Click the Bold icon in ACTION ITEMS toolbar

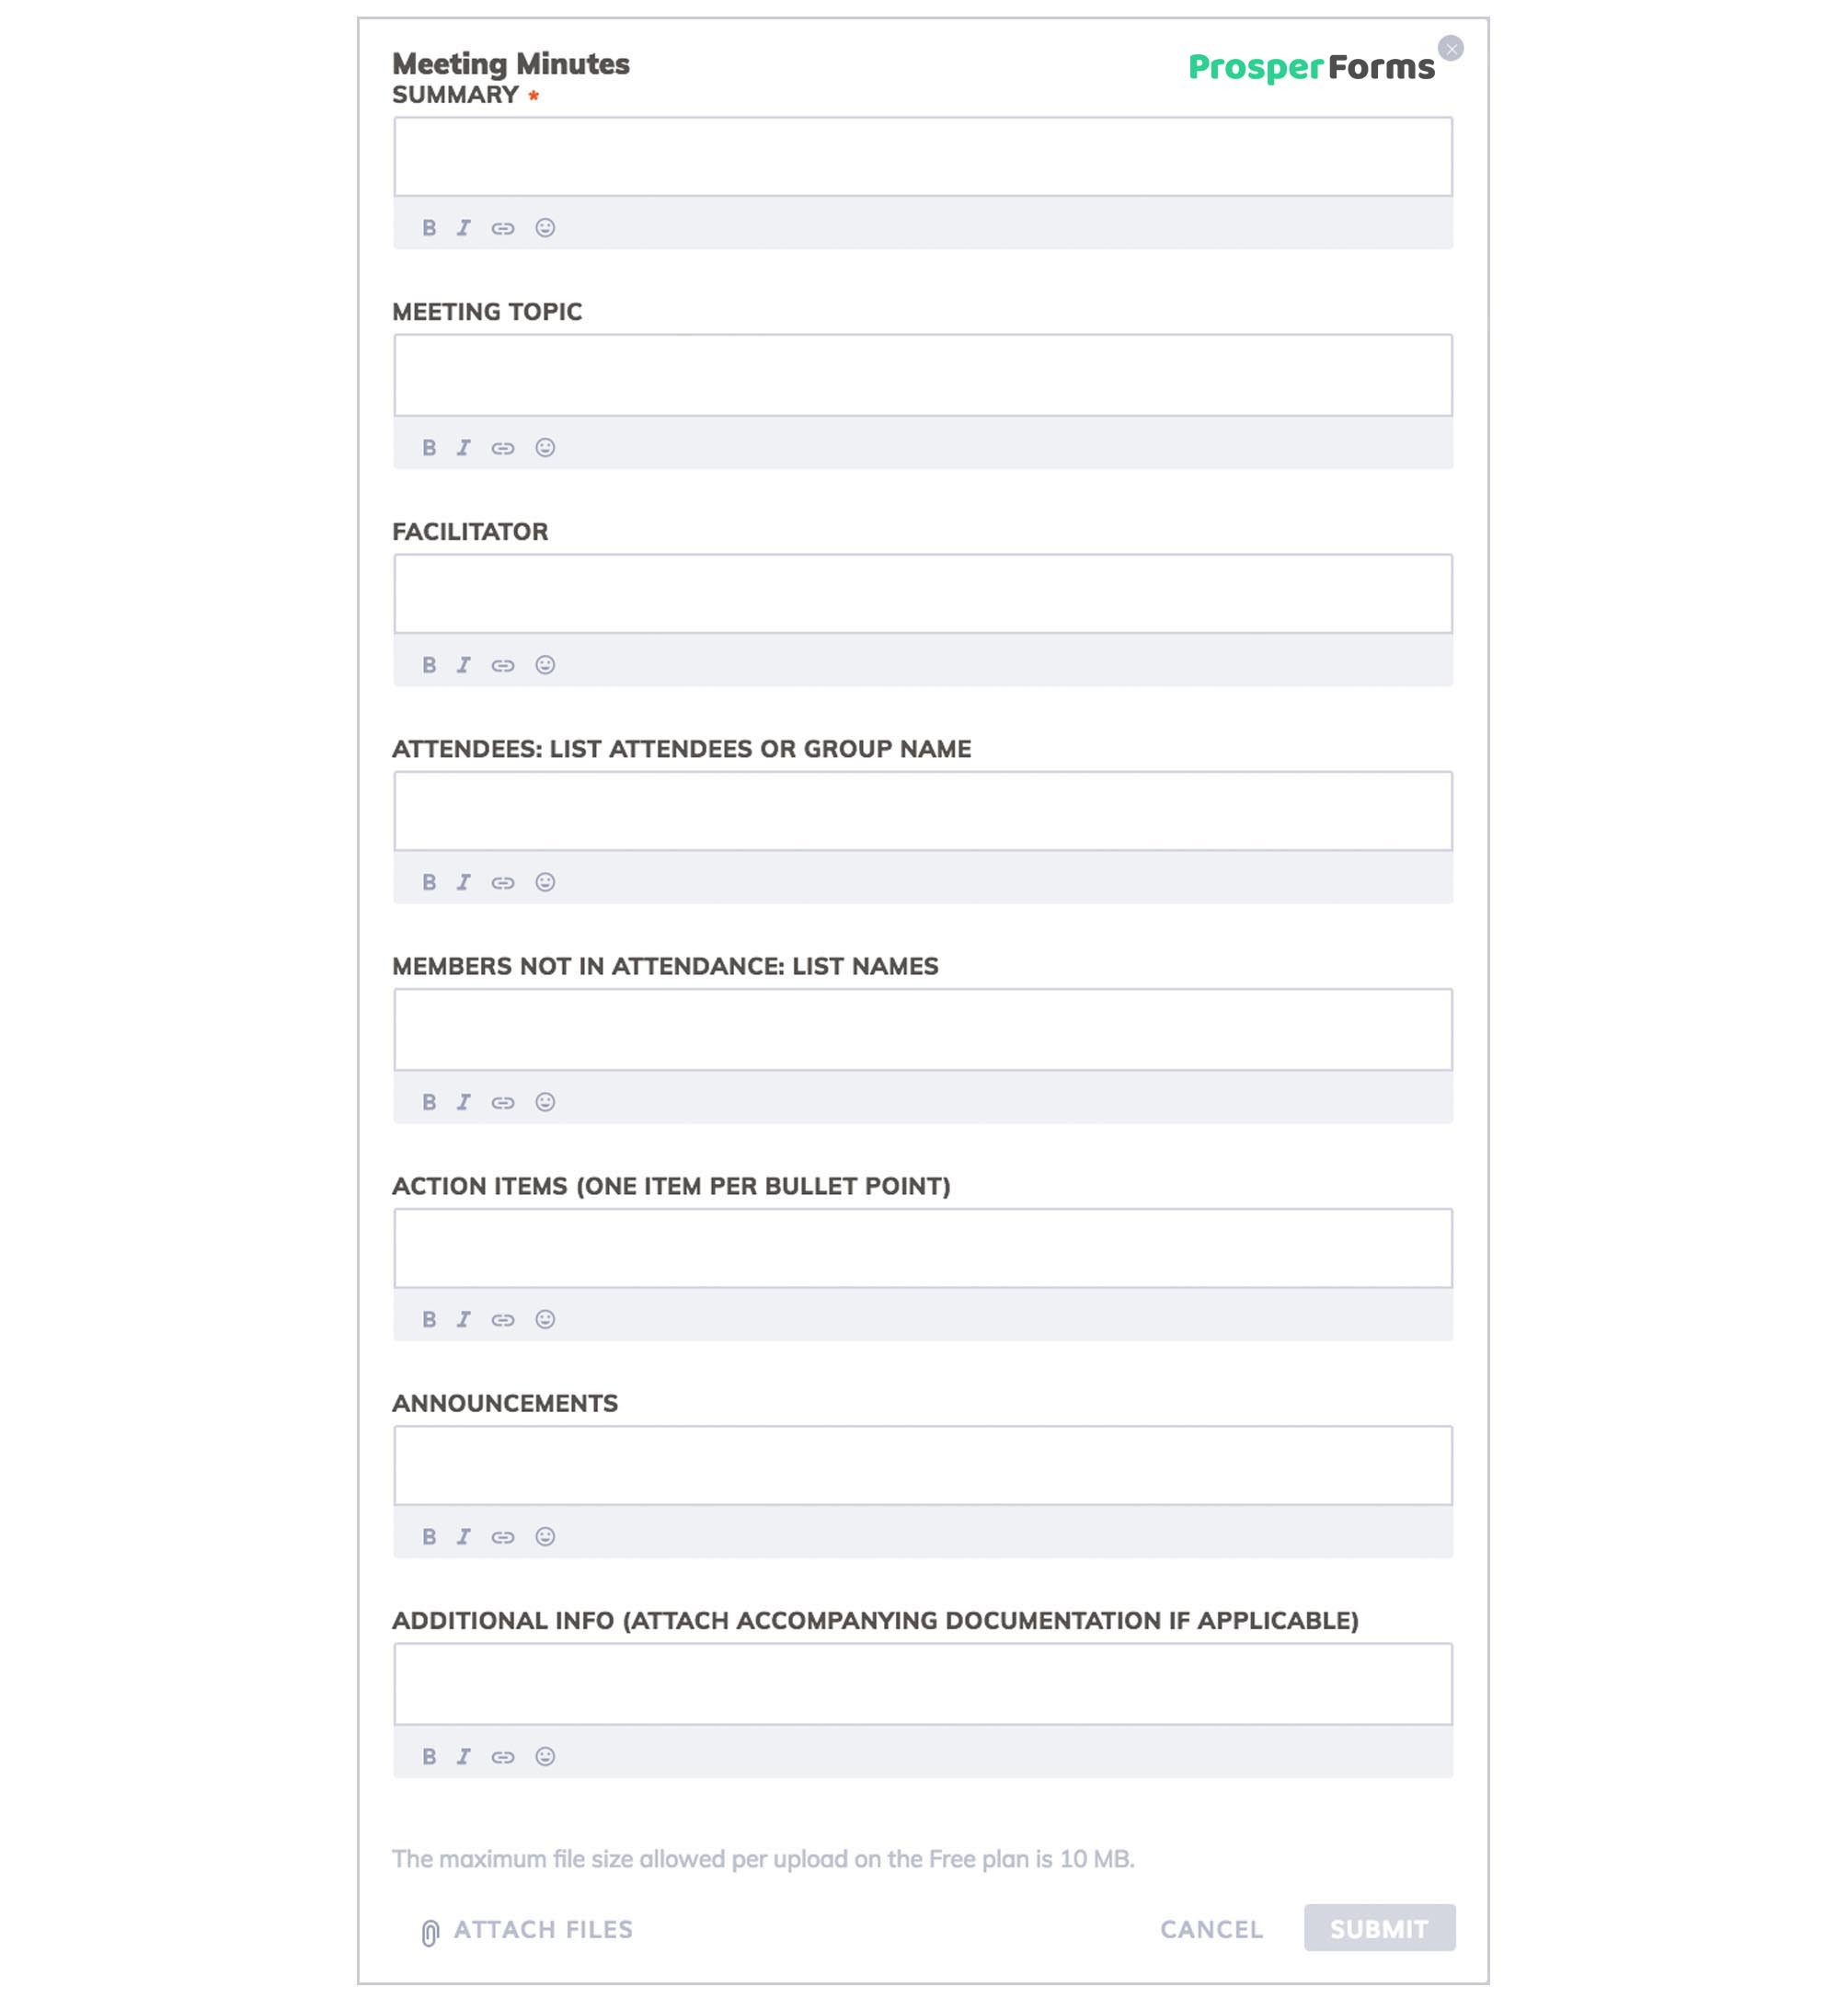click(x=430, y=1318)
